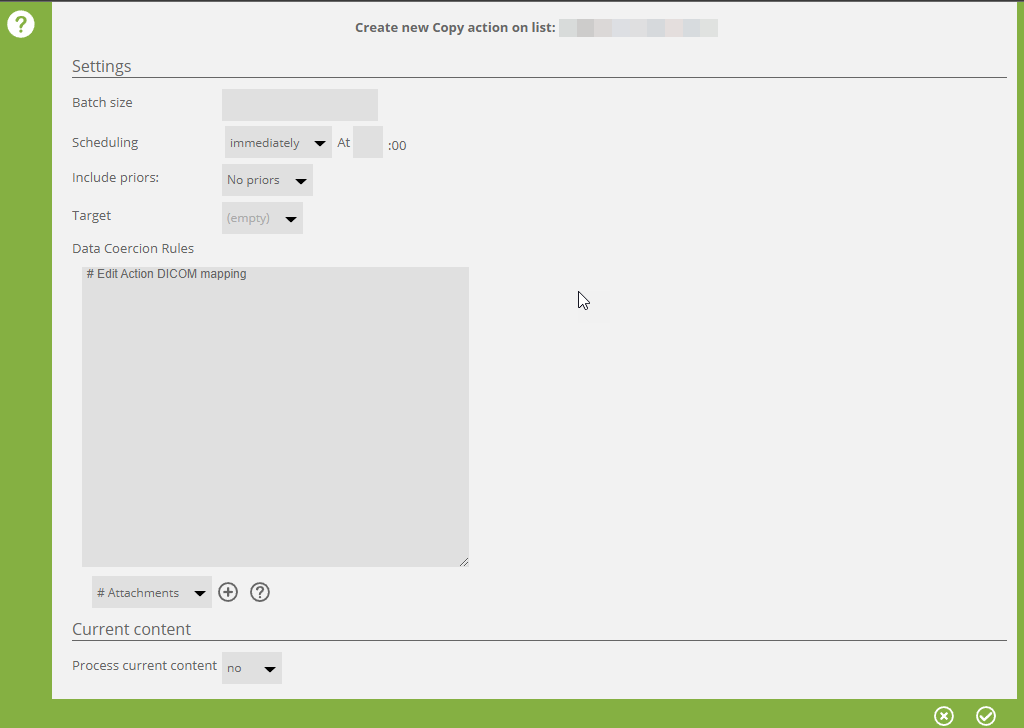Click the Process current content label

[x=144, y=665]
